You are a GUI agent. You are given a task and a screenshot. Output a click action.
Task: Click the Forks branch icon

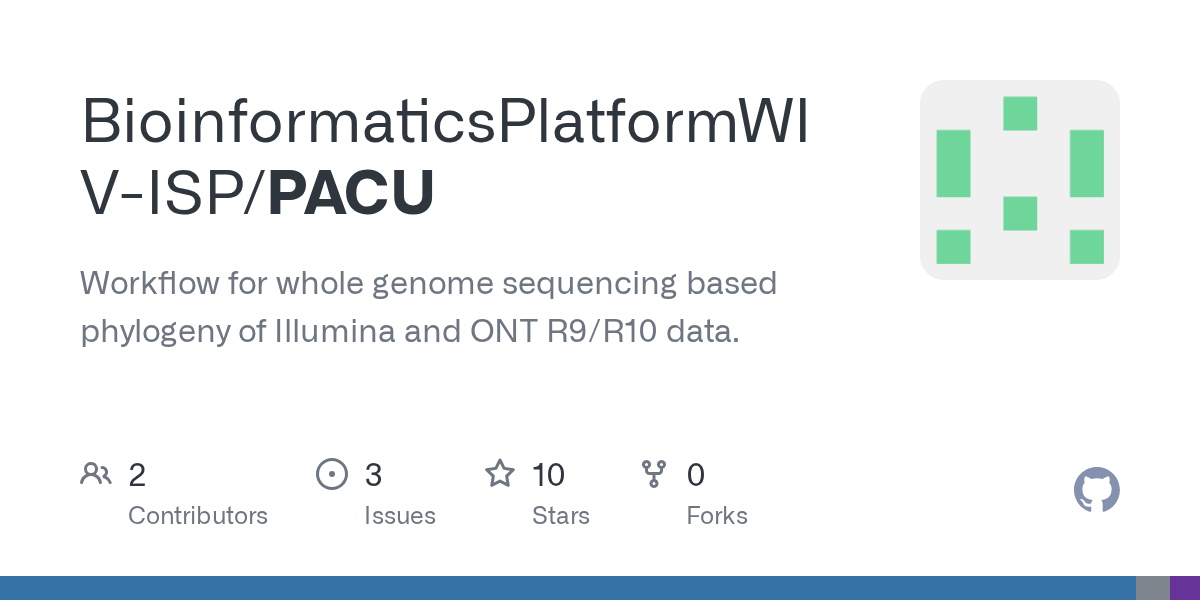pyautogui.click(x=654, y=474)
